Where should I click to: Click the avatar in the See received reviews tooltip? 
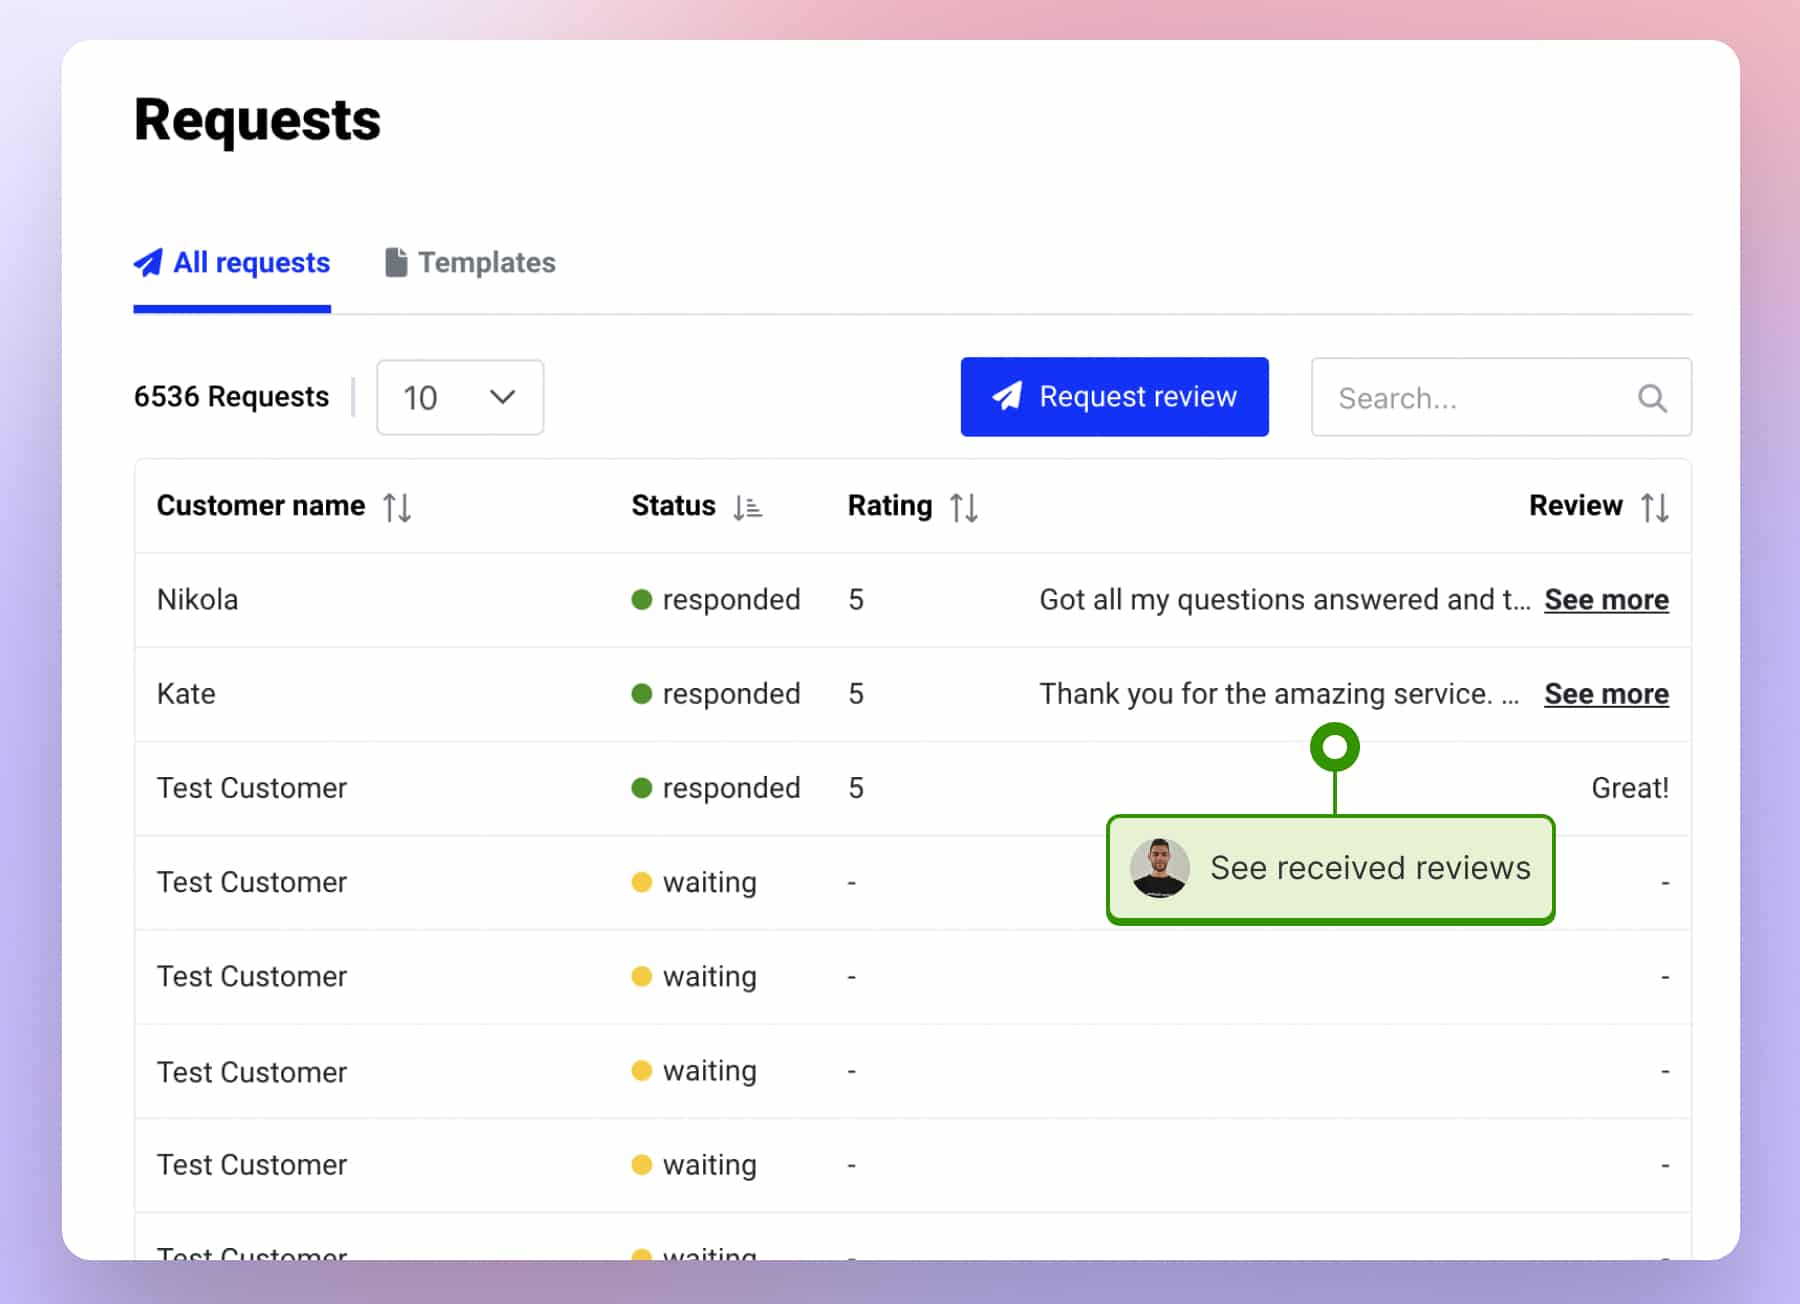click(x=1160, y=868)
